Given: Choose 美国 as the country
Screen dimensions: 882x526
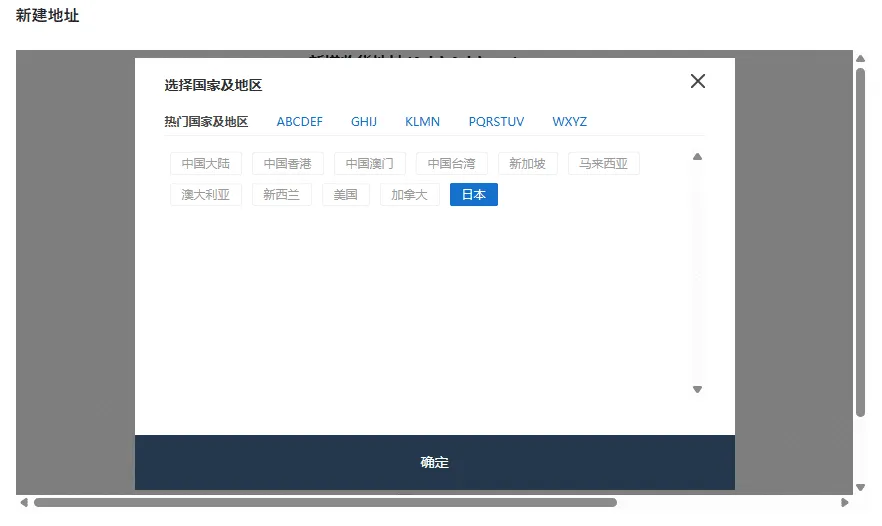Looking at the screenshot, I should pos(345,195).
